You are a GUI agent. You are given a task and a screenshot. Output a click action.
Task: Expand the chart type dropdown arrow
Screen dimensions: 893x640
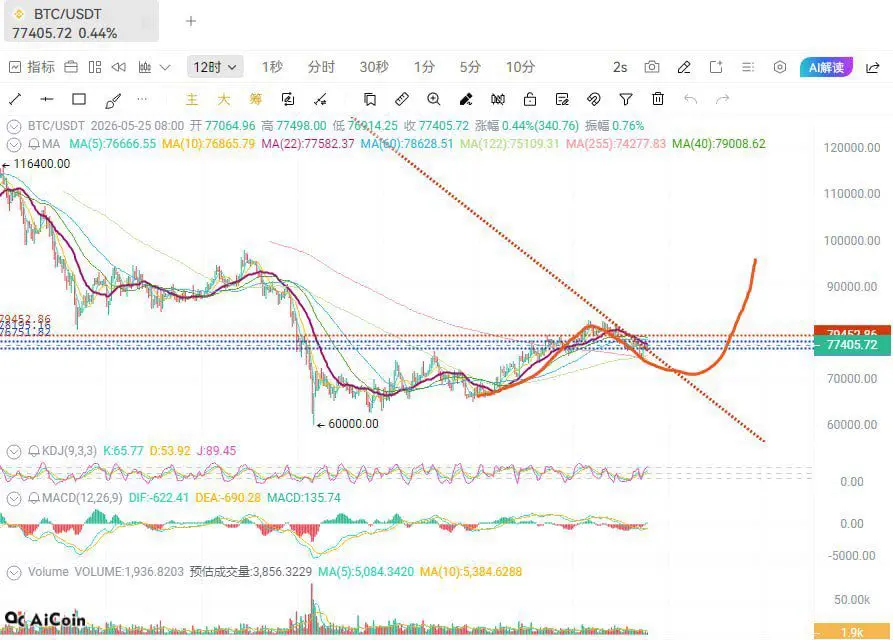tap(165, 67)
